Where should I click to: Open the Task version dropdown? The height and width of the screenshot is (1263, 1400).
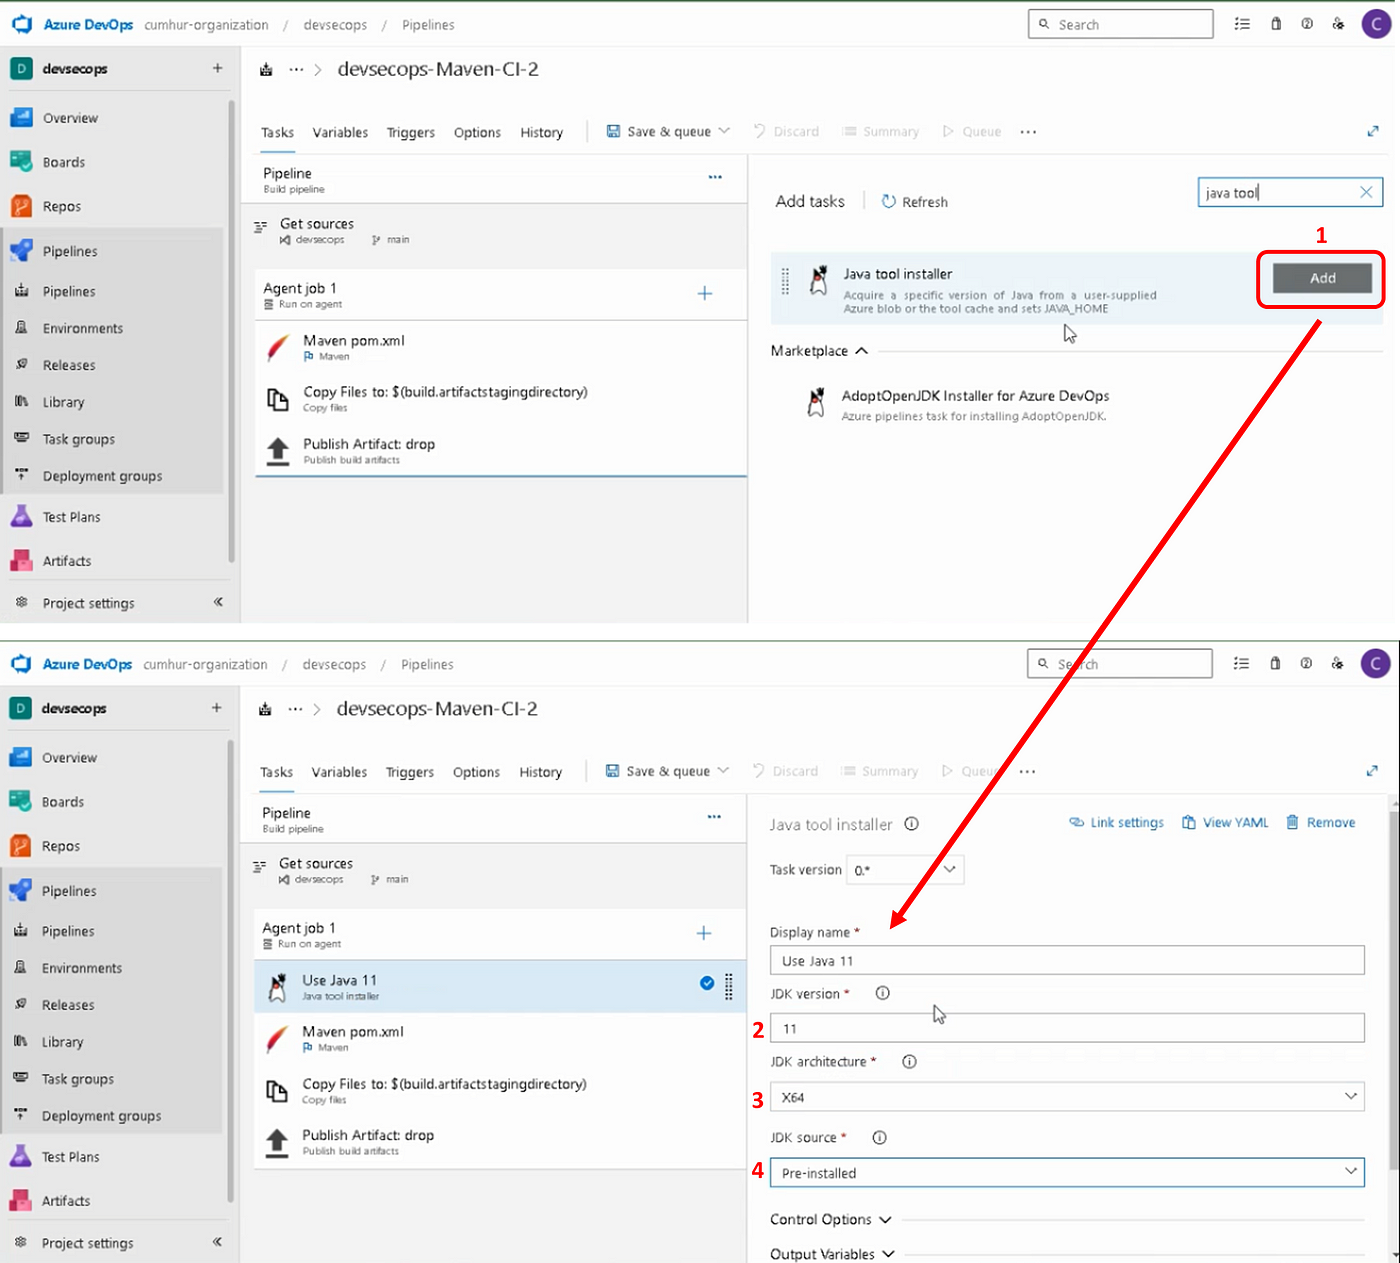[x=905, y=870]
